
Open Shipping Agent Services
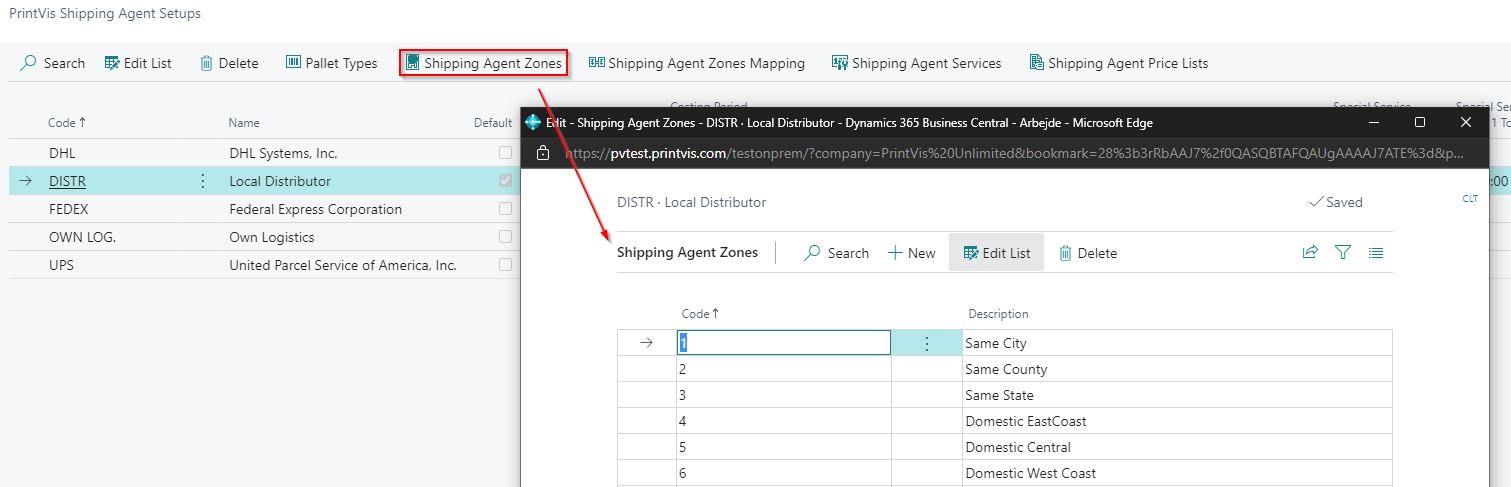pos(916,63)
